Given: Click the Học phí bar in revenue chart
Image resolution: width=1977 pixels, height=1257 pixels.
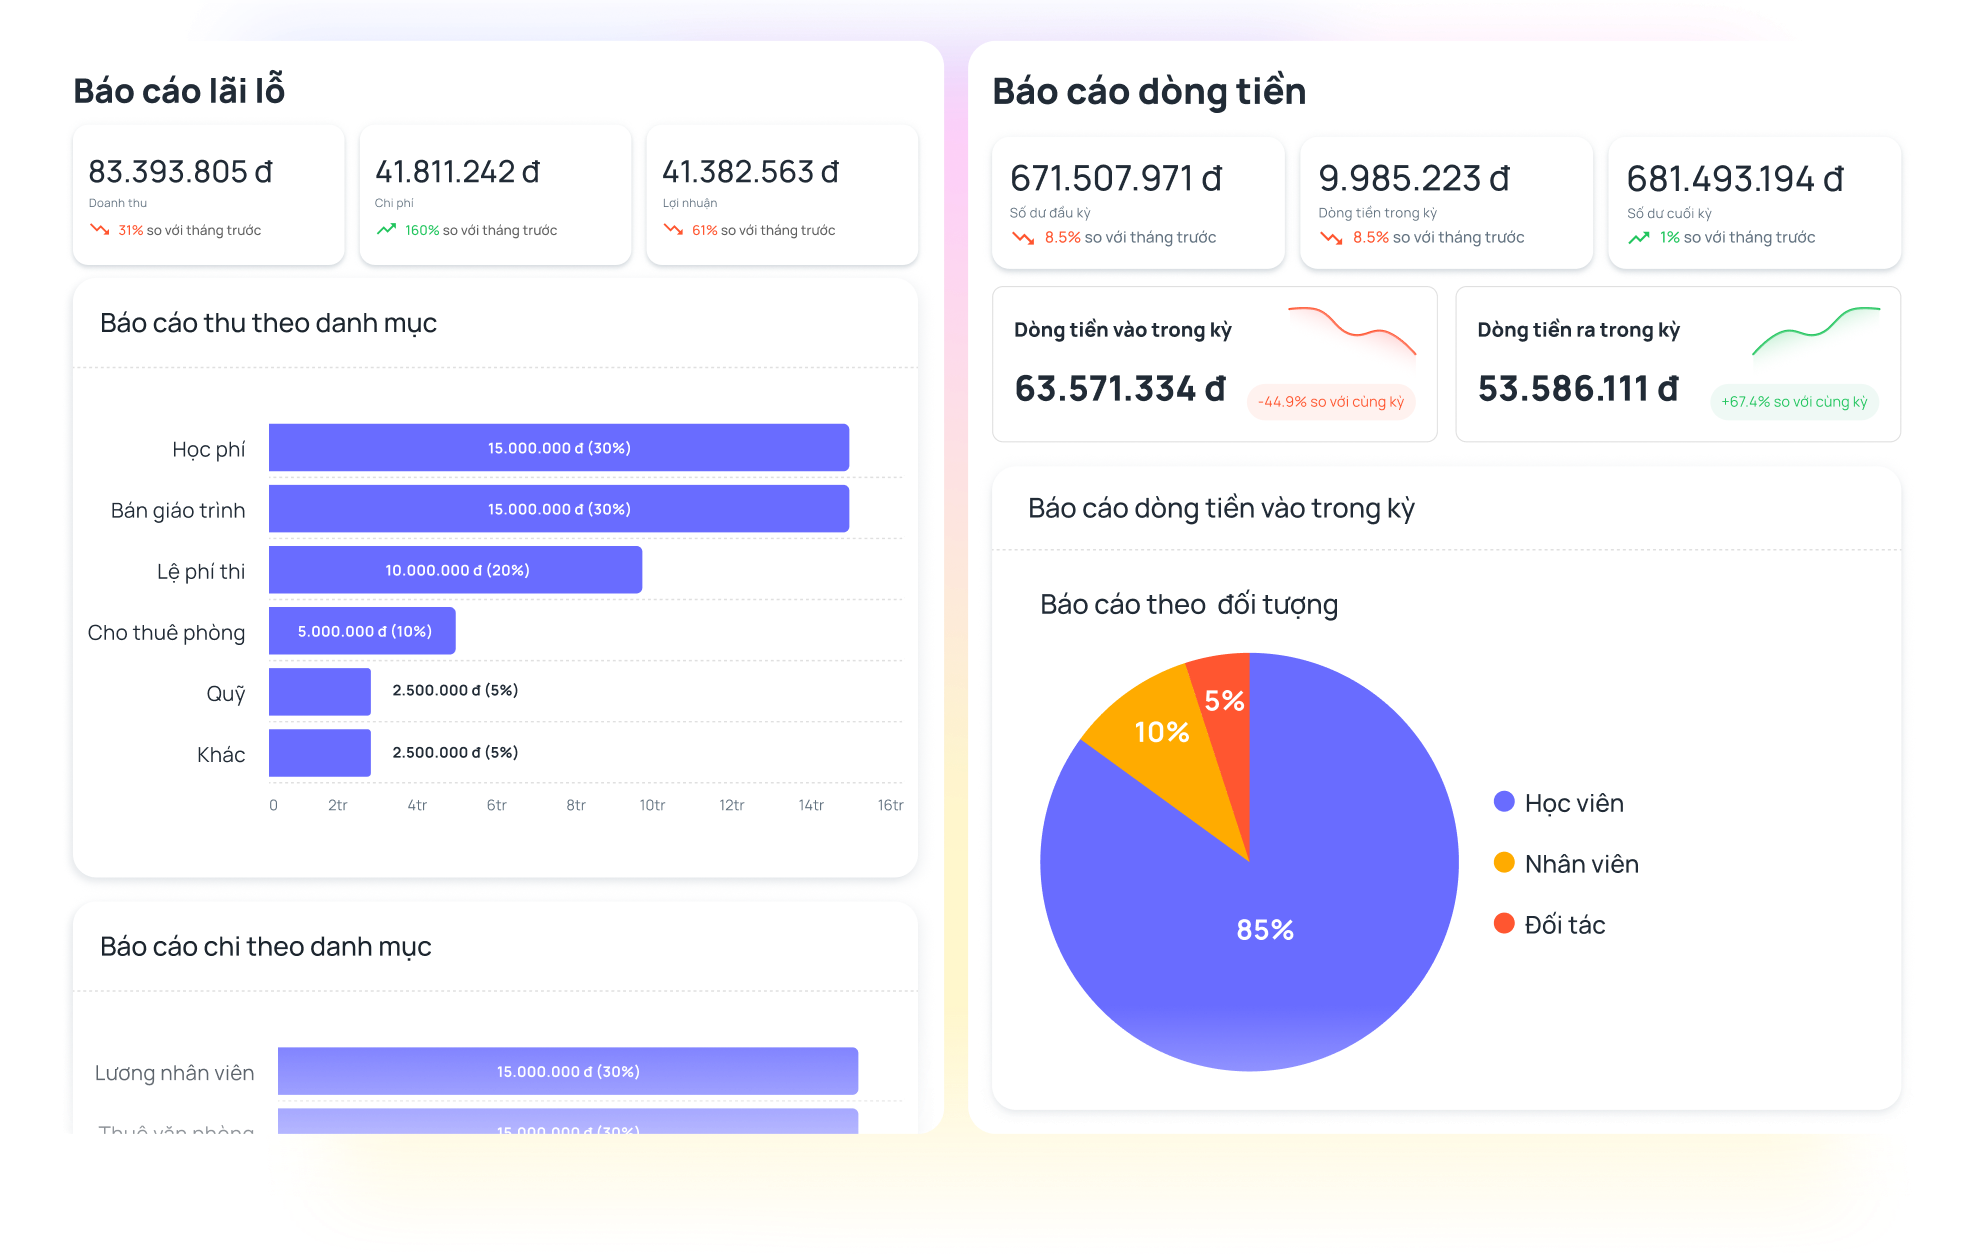Looking at the screenshot, I should coord(558,448).
